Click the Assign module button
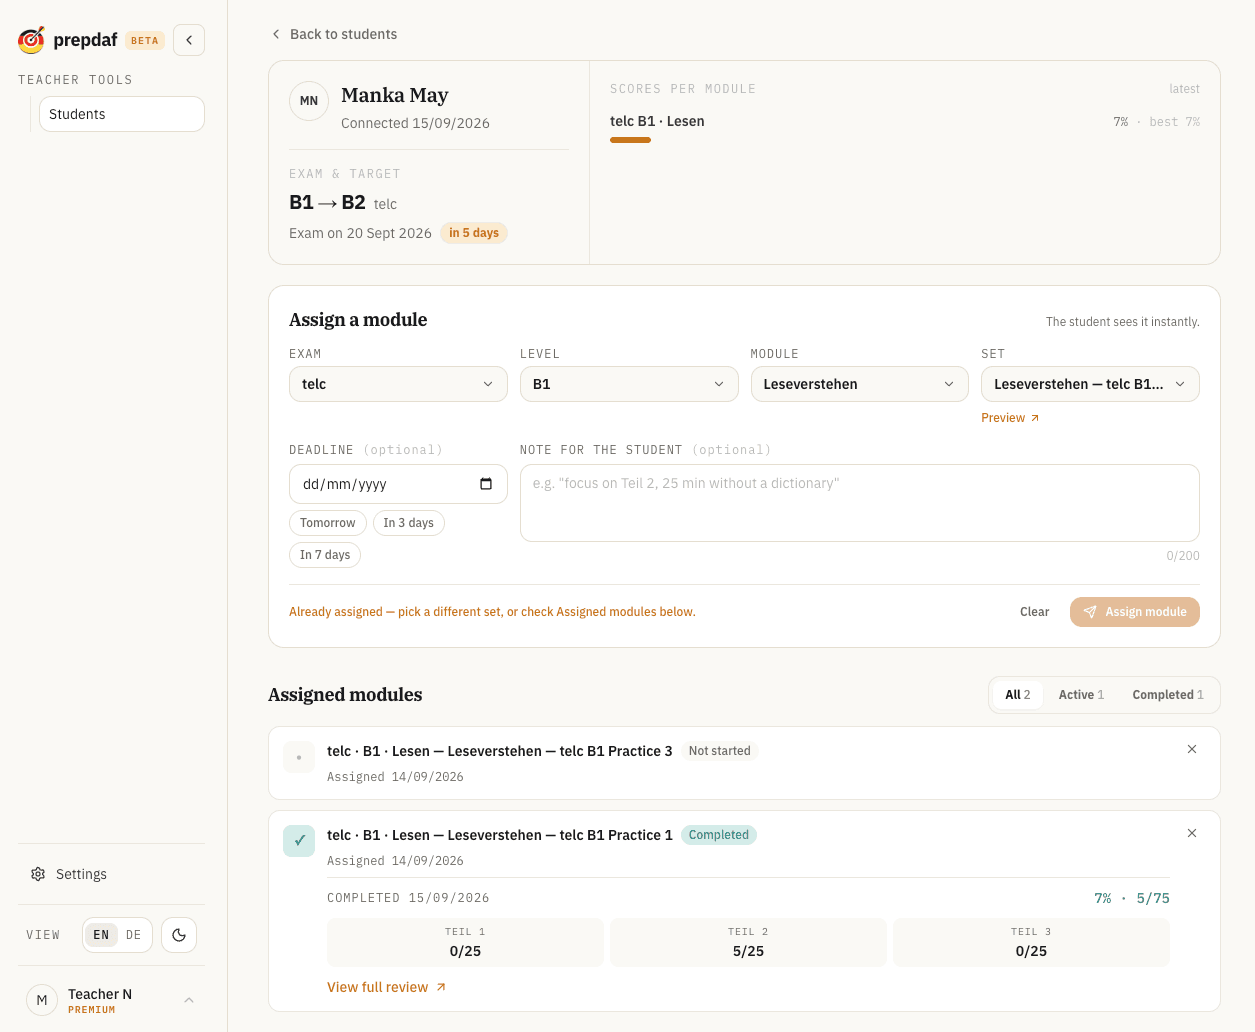The image size is (1255, 1032). tap(1135, 612)
